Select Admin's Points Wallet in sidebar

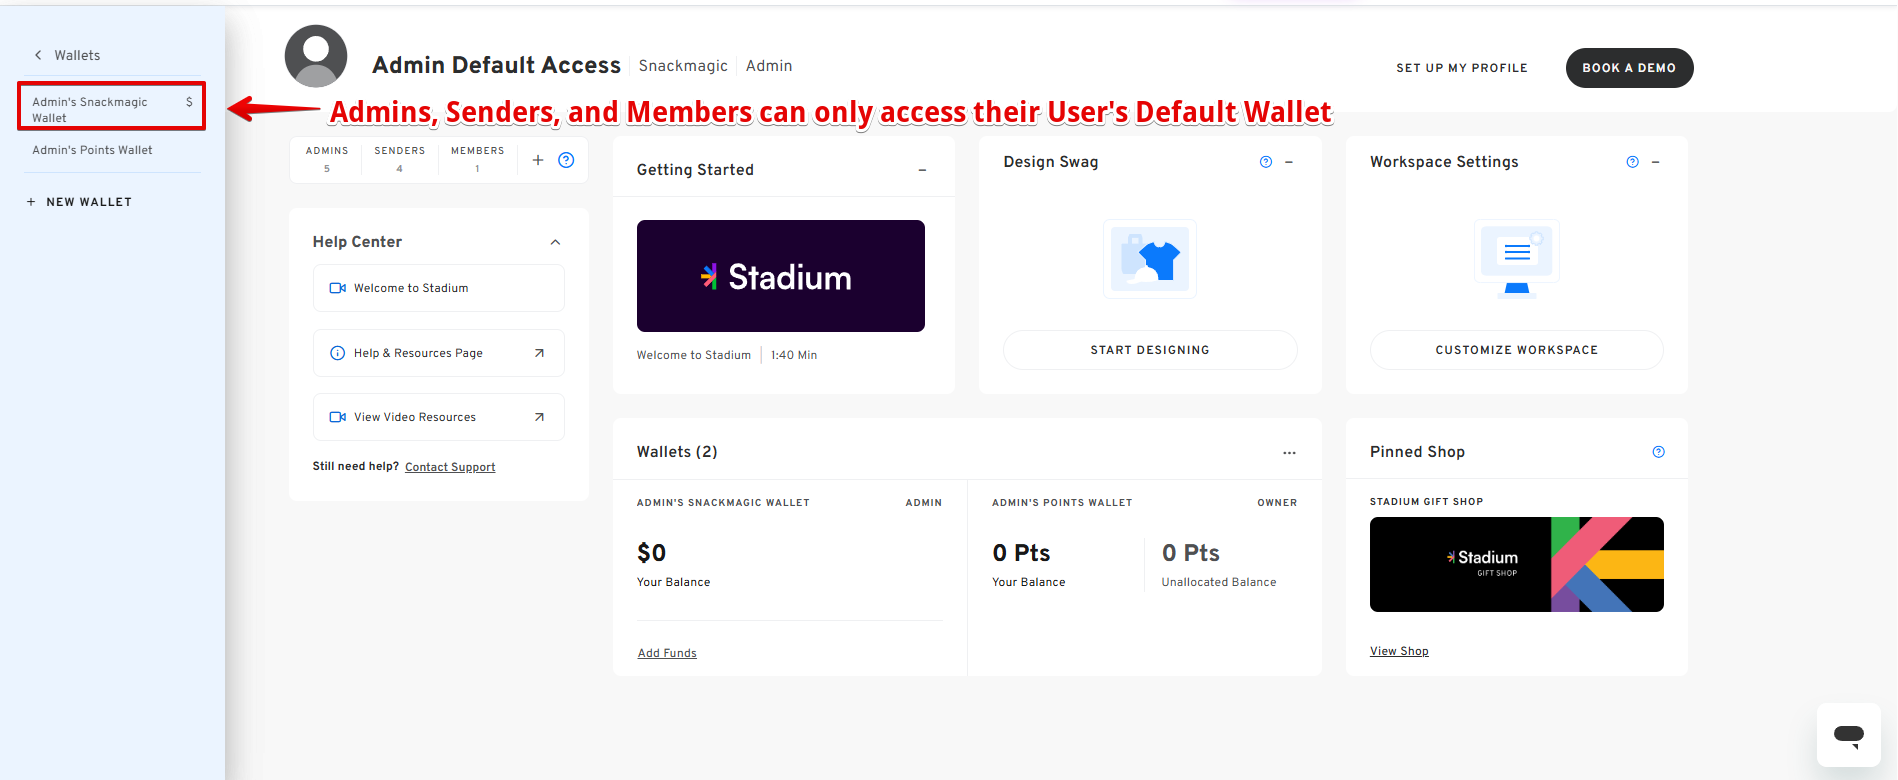click(92, 150)
